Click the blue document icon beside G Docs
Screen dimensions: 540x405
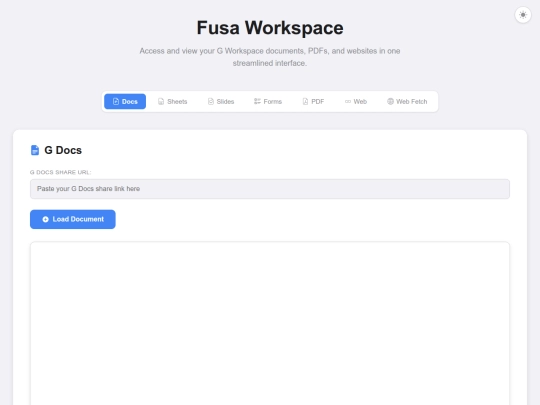[x=35, y=150]
